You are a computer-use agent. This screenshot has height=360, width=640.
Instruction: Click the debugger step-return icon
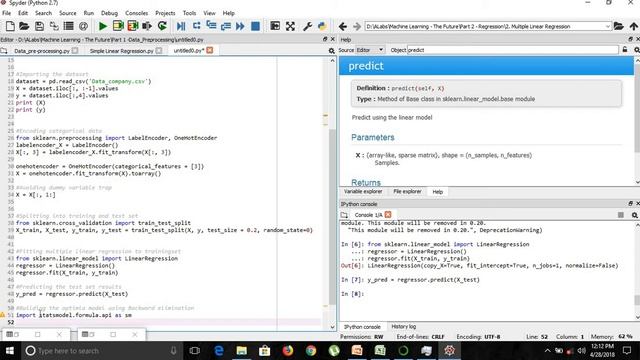[x=226, y=26]
